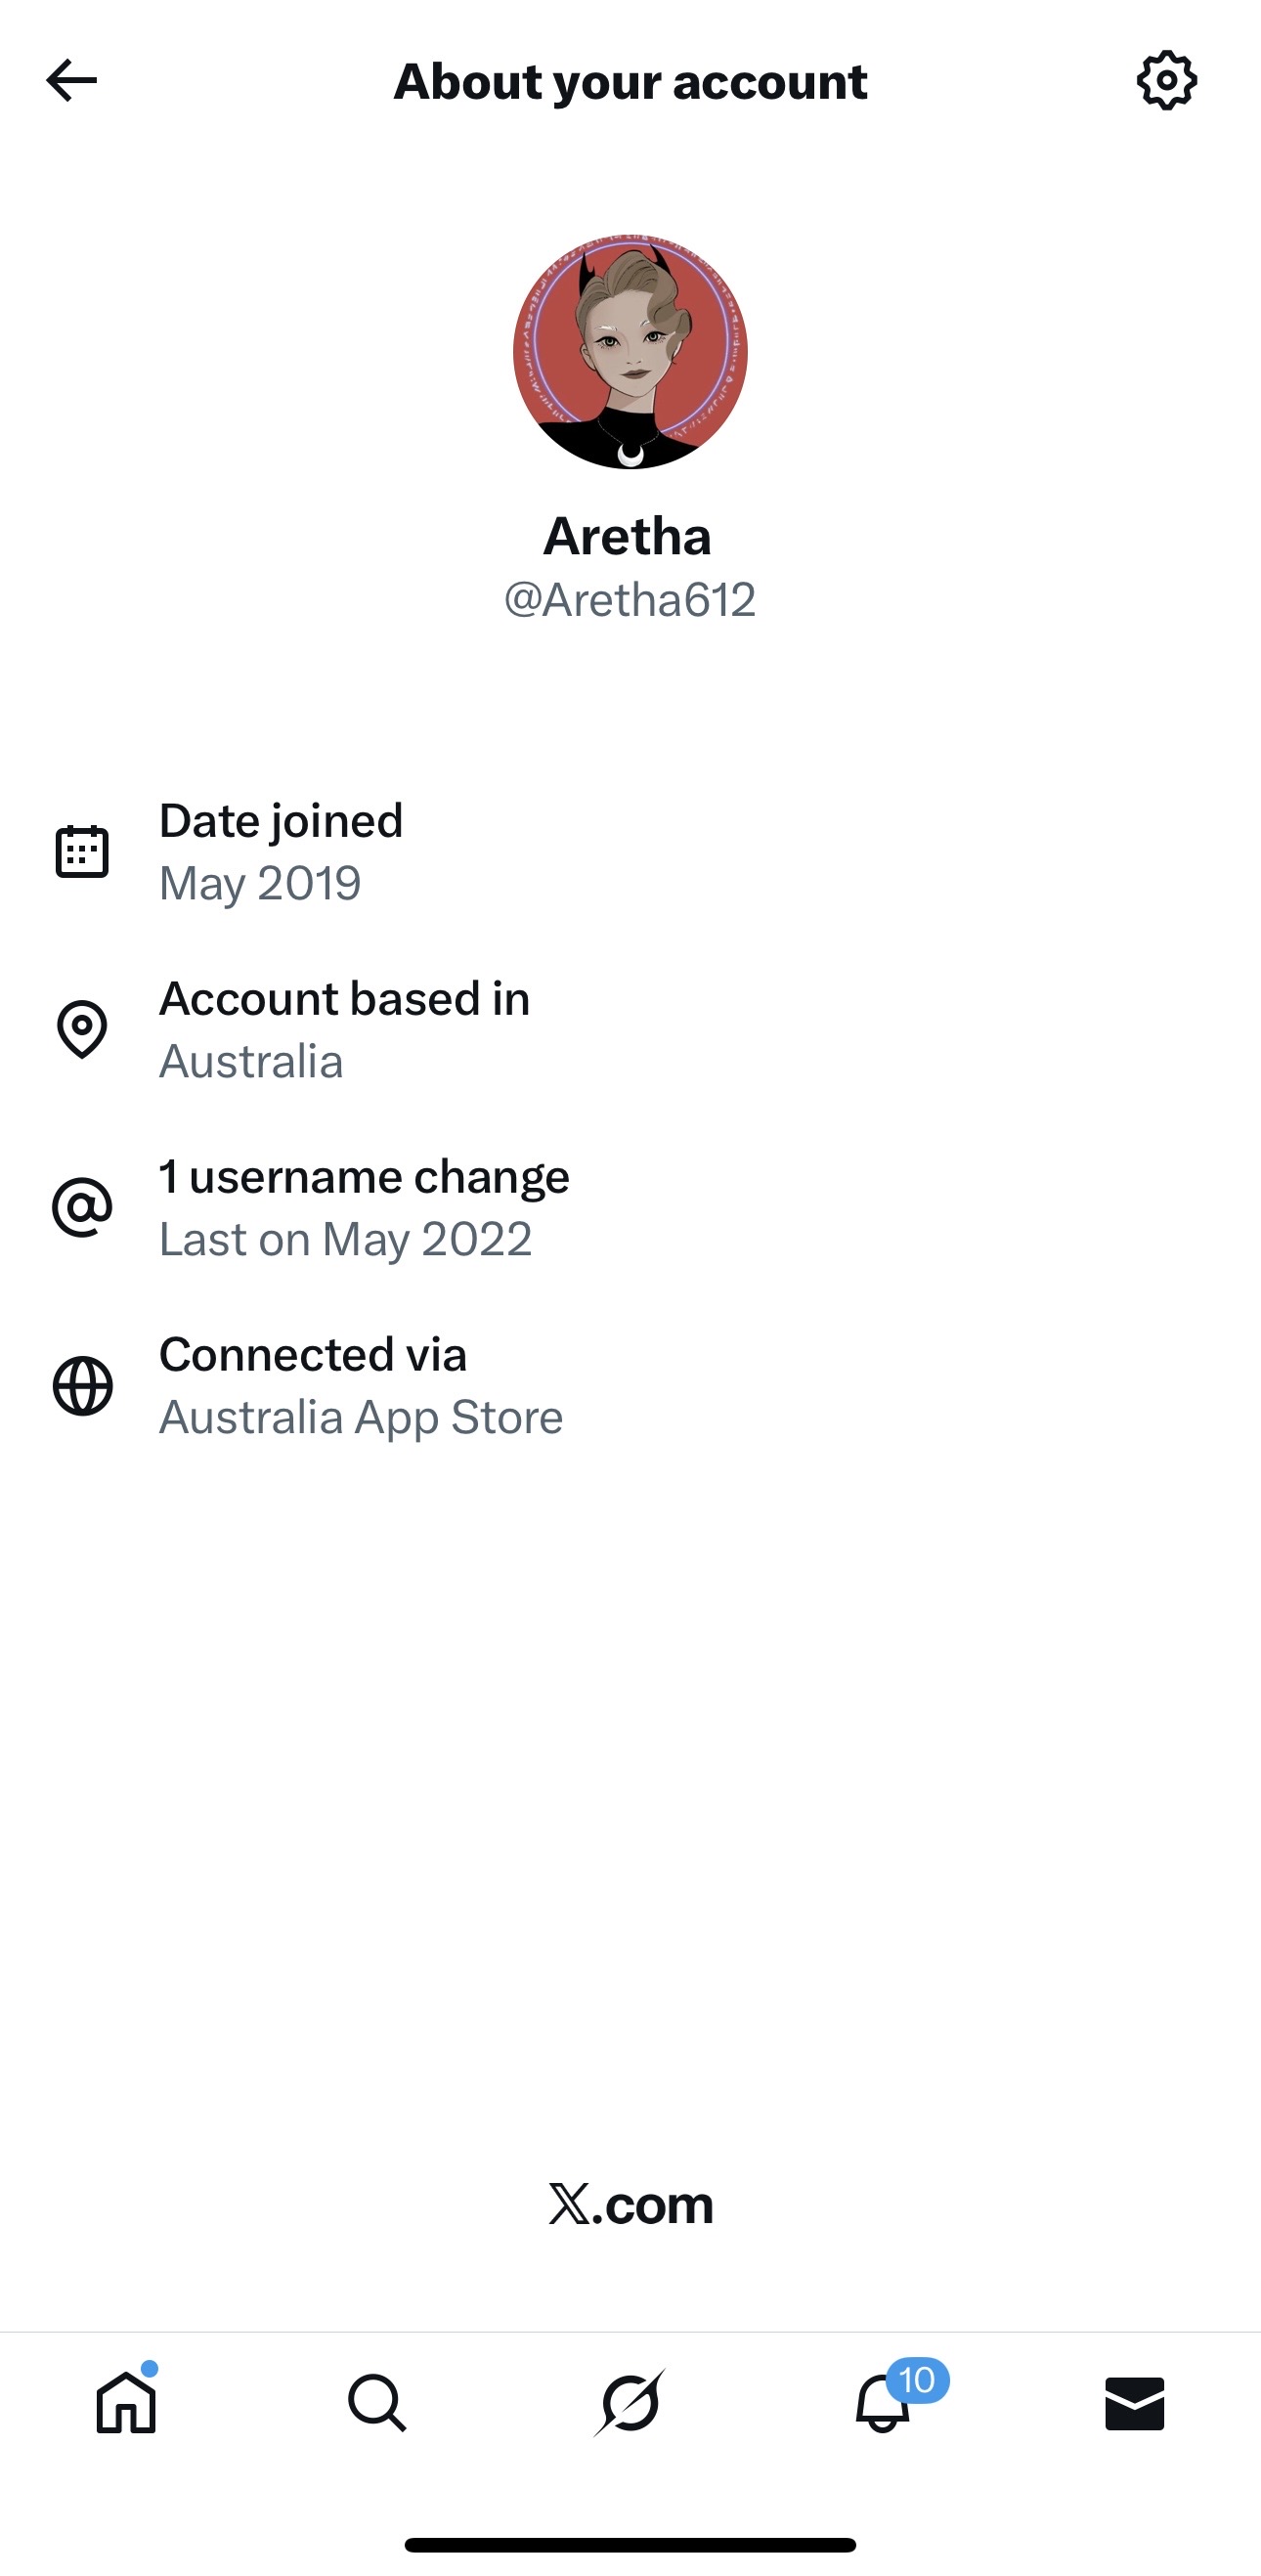Tap Aretha's profile avatar
The width and height of the screenshot is (1261, 2576).
pyautogui.click(x=630, y=352)
